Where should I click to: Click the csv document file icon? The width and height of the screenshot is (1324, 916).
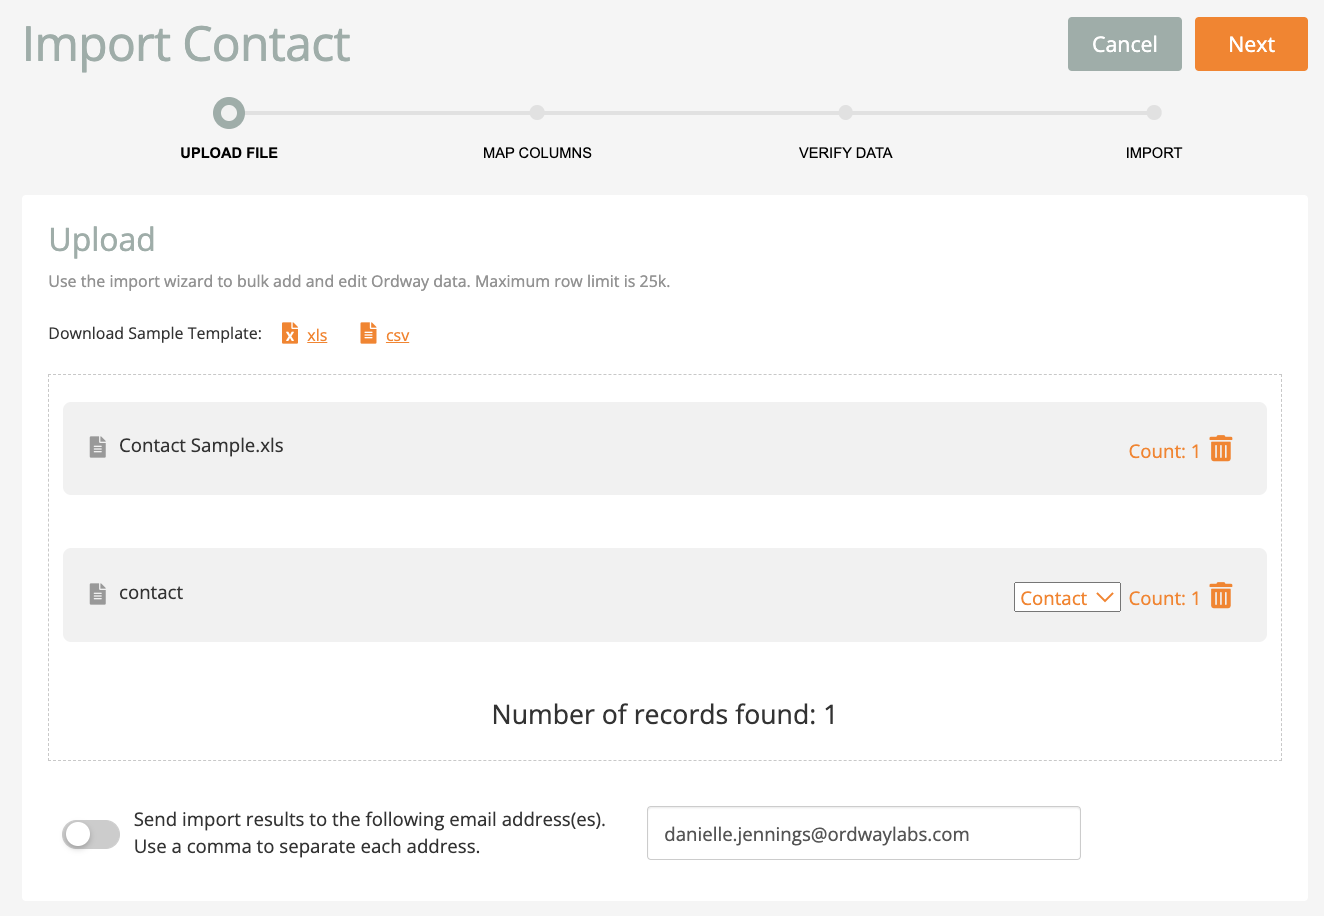point(369,333)
